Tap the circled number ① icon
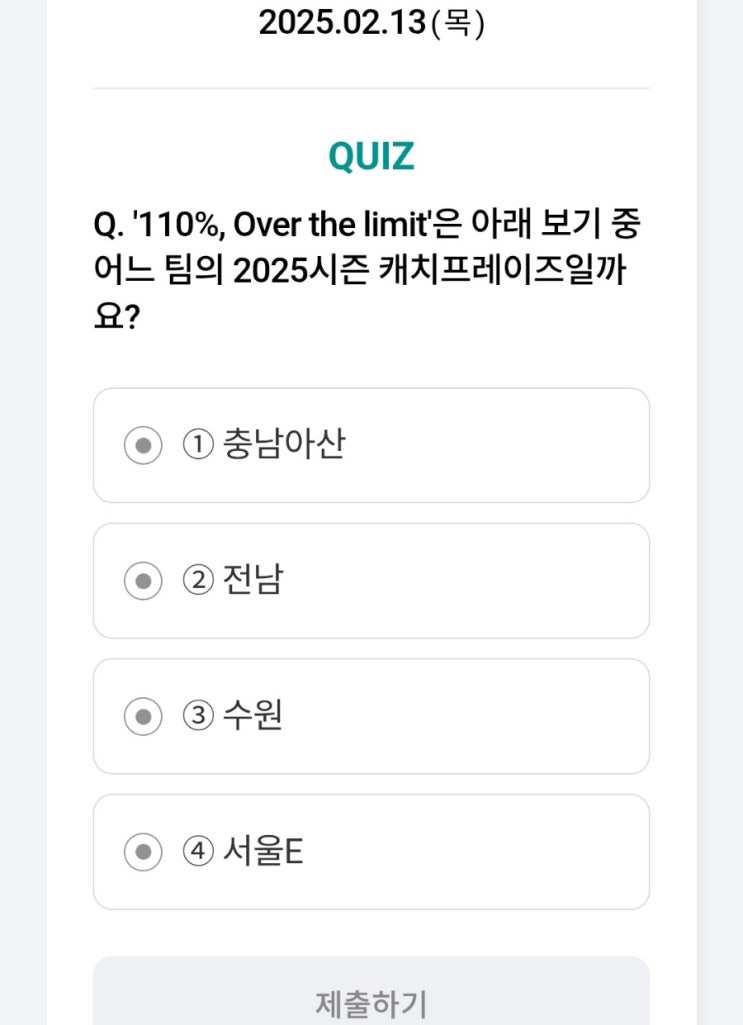The image size is (743, 1025). click(198, 445)
